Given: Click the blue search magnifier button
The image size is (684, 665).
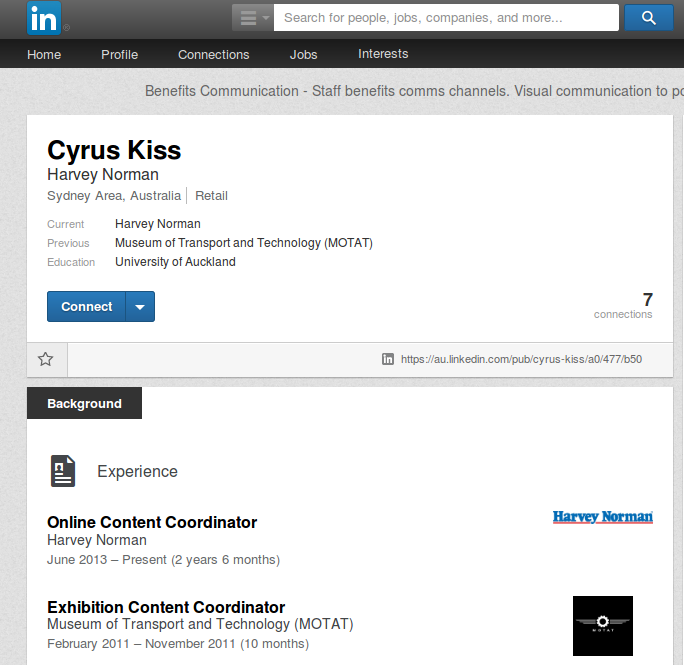Looking at the screenshot, I should (648, 17).
